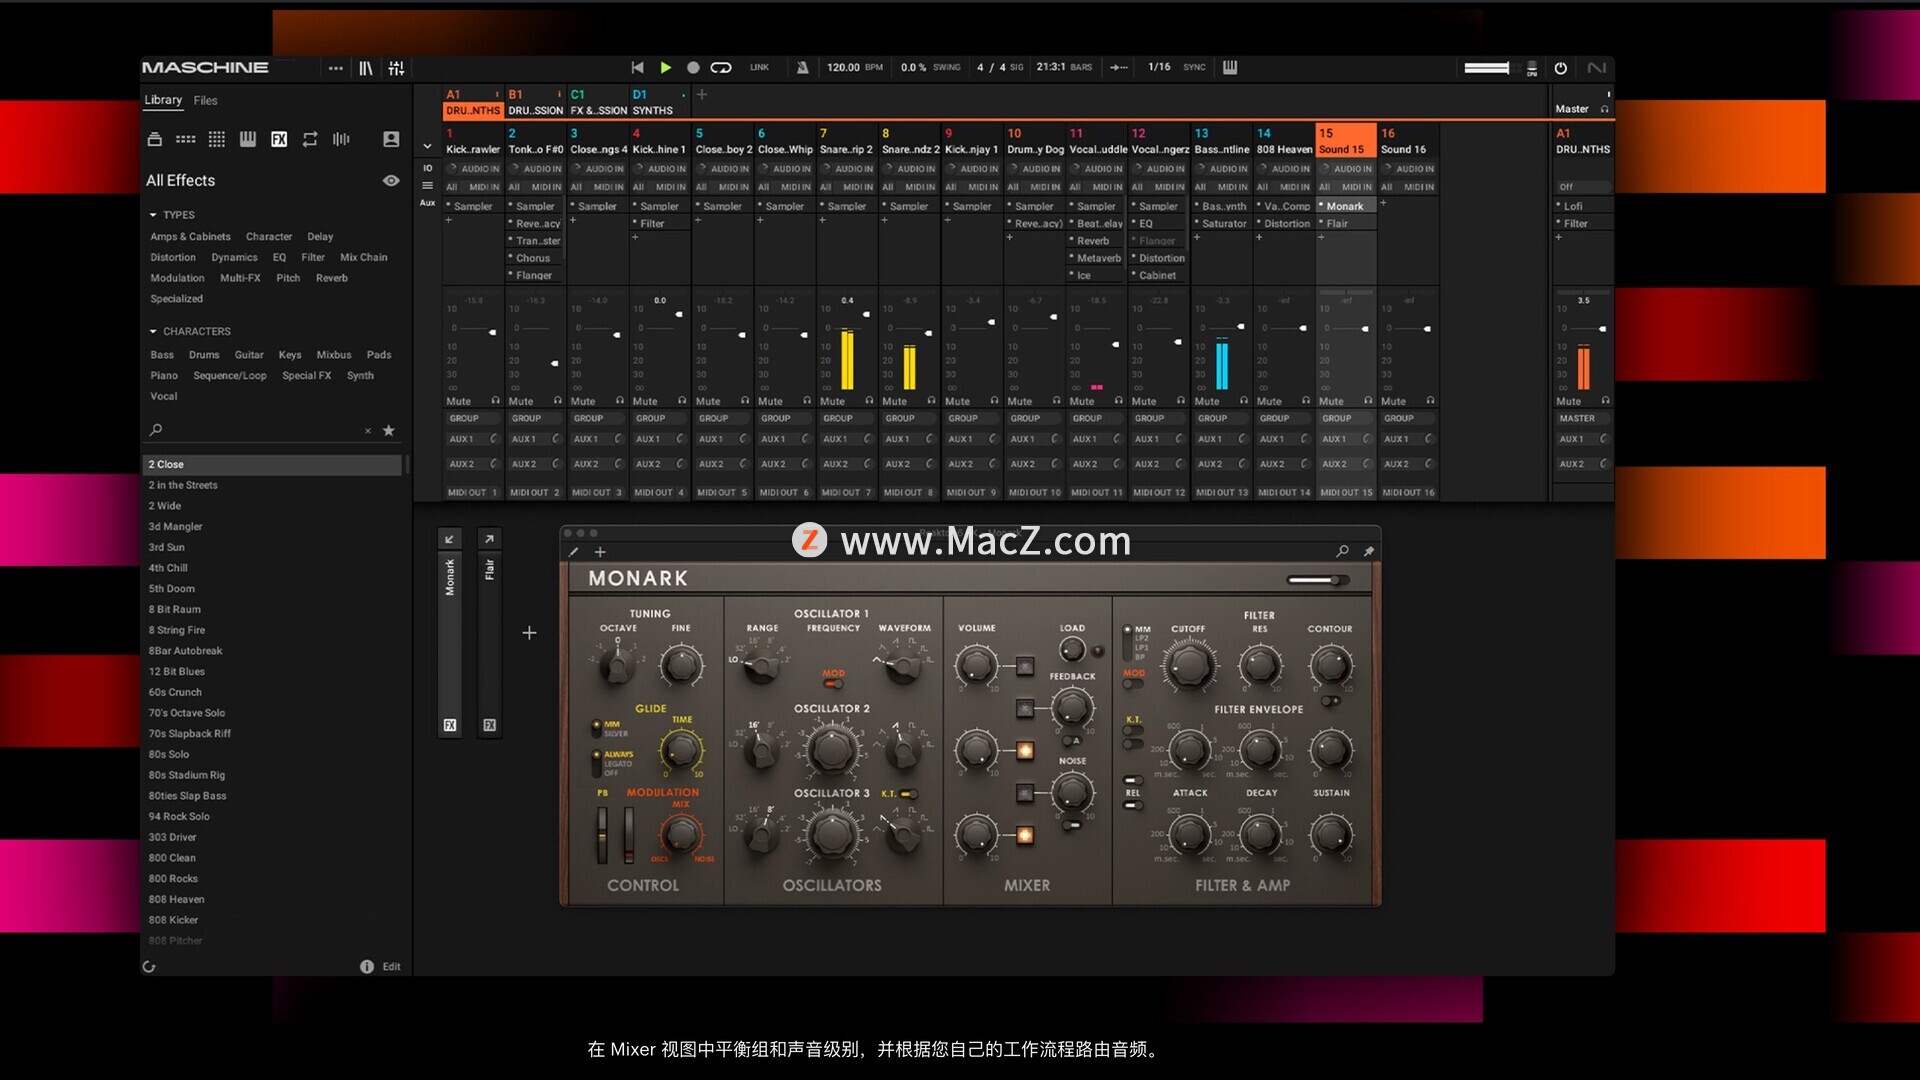Screen dimensions: 1920x1080
Task: Click the search magnifier in Monark header
Action: 1342,551
